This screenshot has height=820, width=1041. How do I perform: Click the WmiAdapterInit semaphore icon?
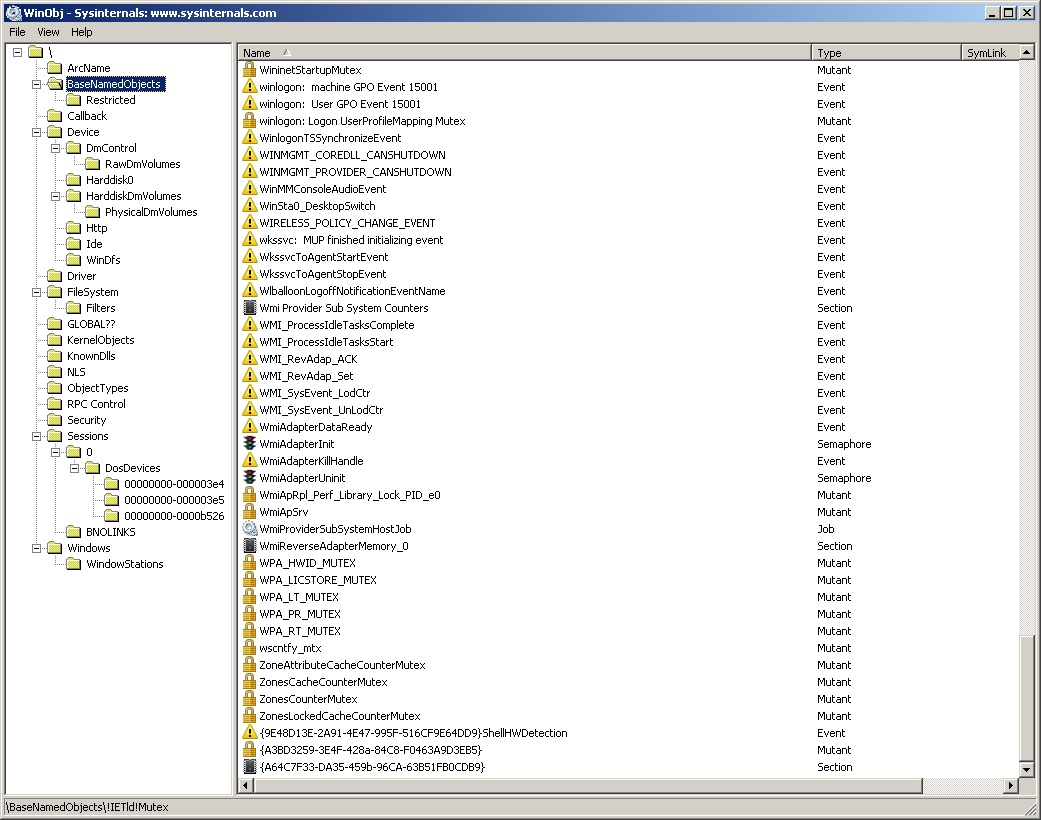point(250,444)
